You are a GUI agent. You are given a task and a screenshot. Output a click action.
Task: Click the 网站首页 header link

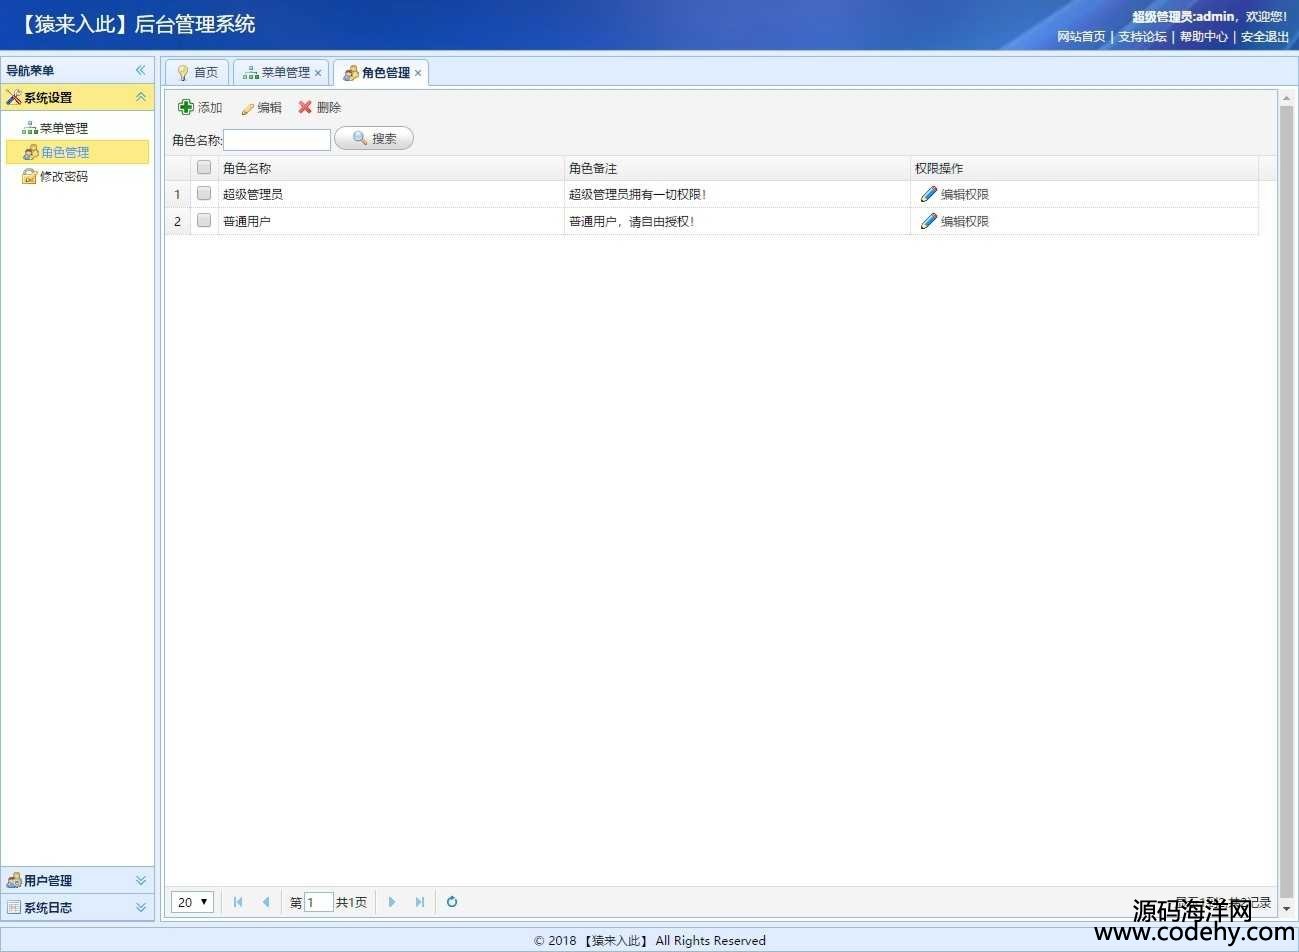pyautogui.click(x=1081, y=37)
